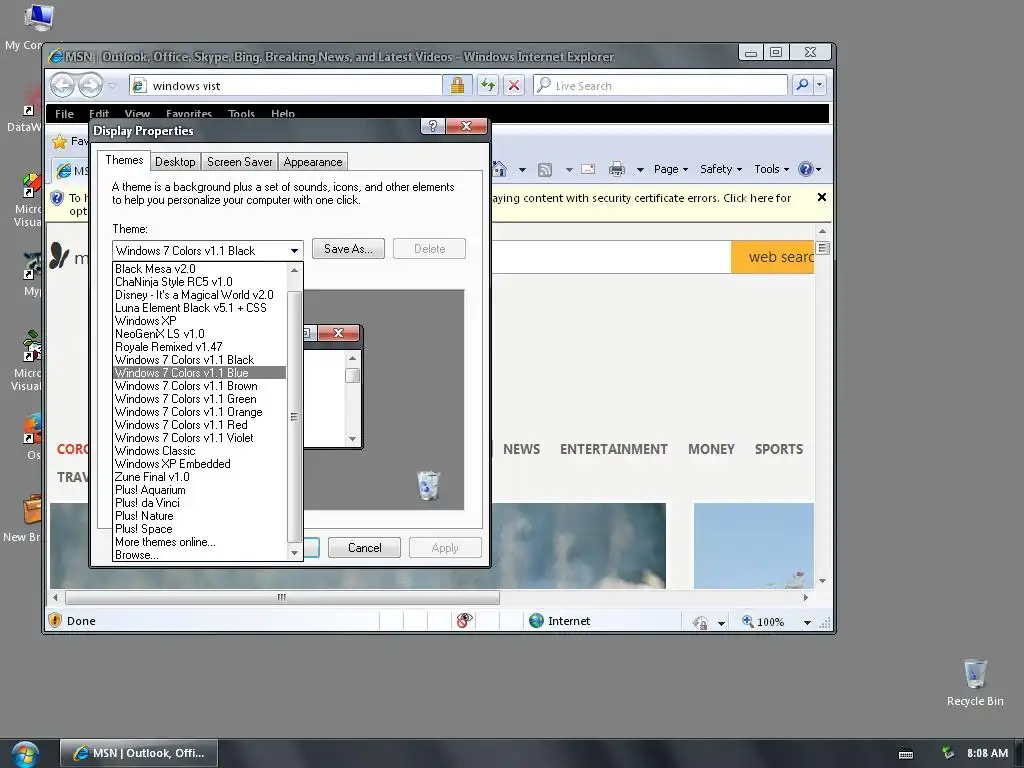Click the Windows Start orb

click(25, 755)
